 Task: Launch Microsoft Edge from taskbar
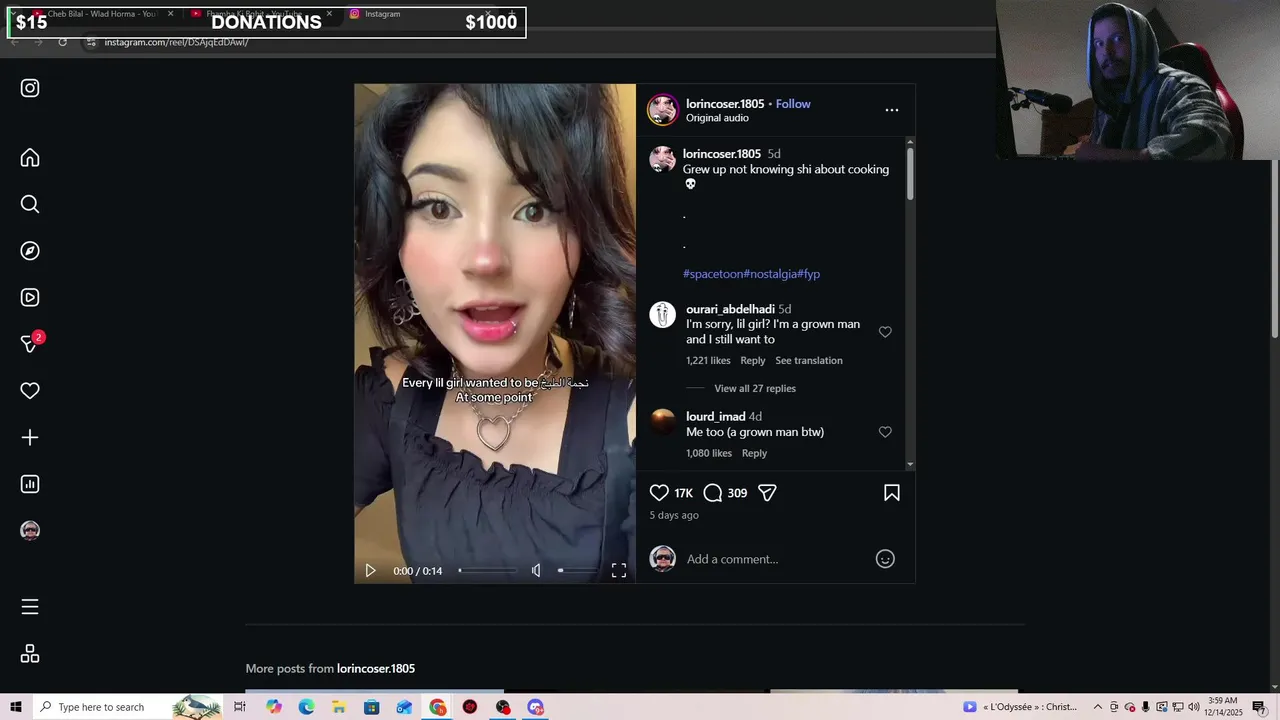click(306, 707)
